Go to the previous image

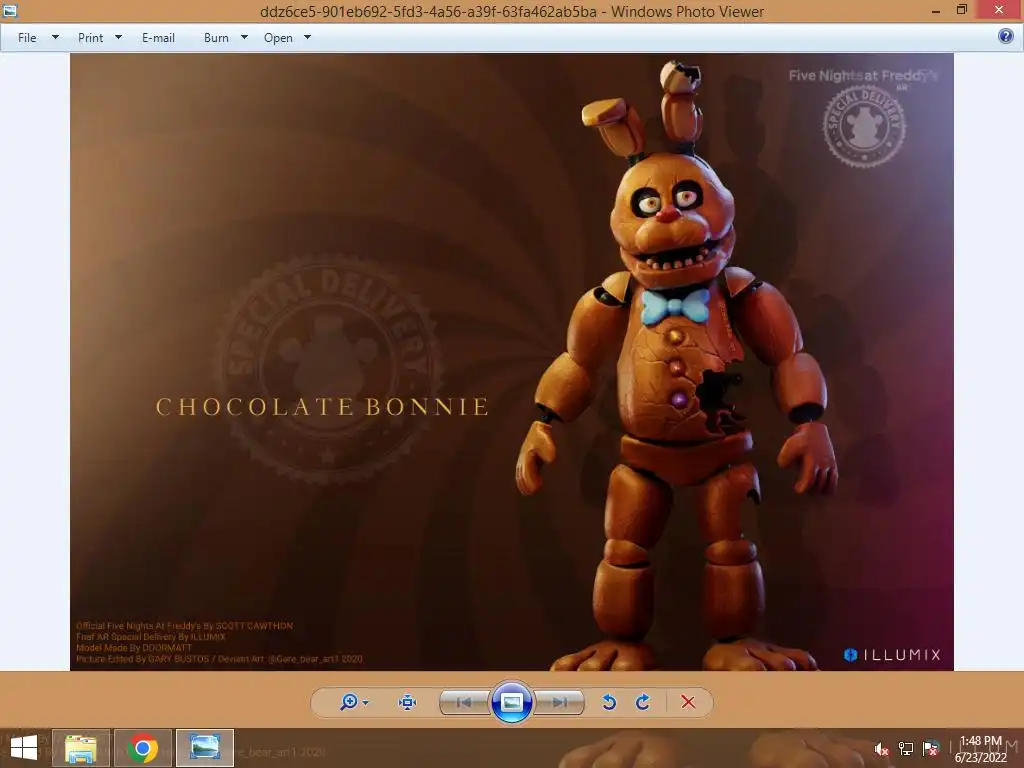pos(464,703)
